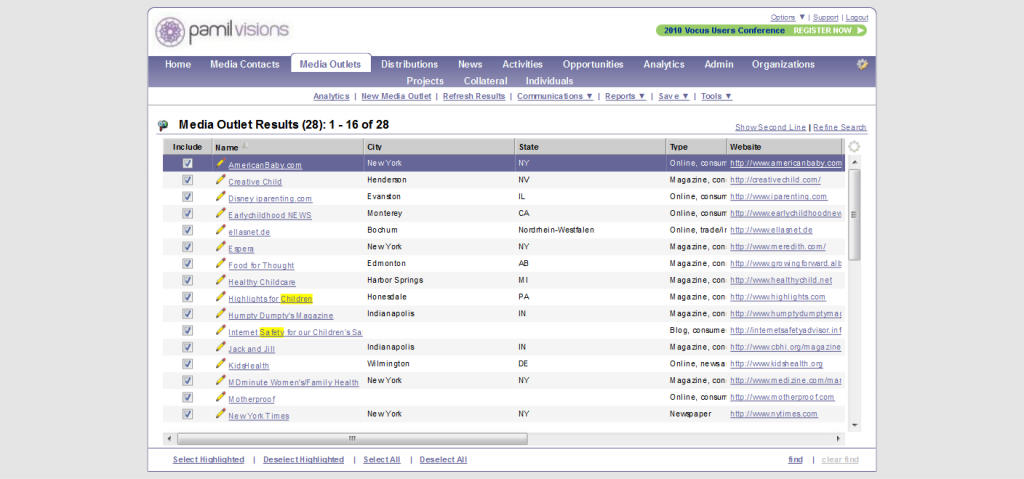Image resolution: width=1024 pixels, height=479 pixels.
Task: Click the Refresh Results link
Action: coord(474,96)
